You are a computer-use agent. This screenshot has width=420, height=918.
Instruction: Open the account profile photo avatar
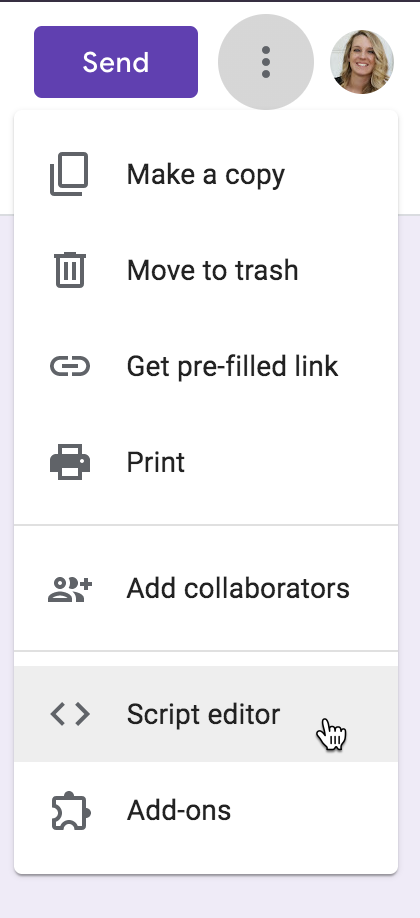click(x=362, y=62)
